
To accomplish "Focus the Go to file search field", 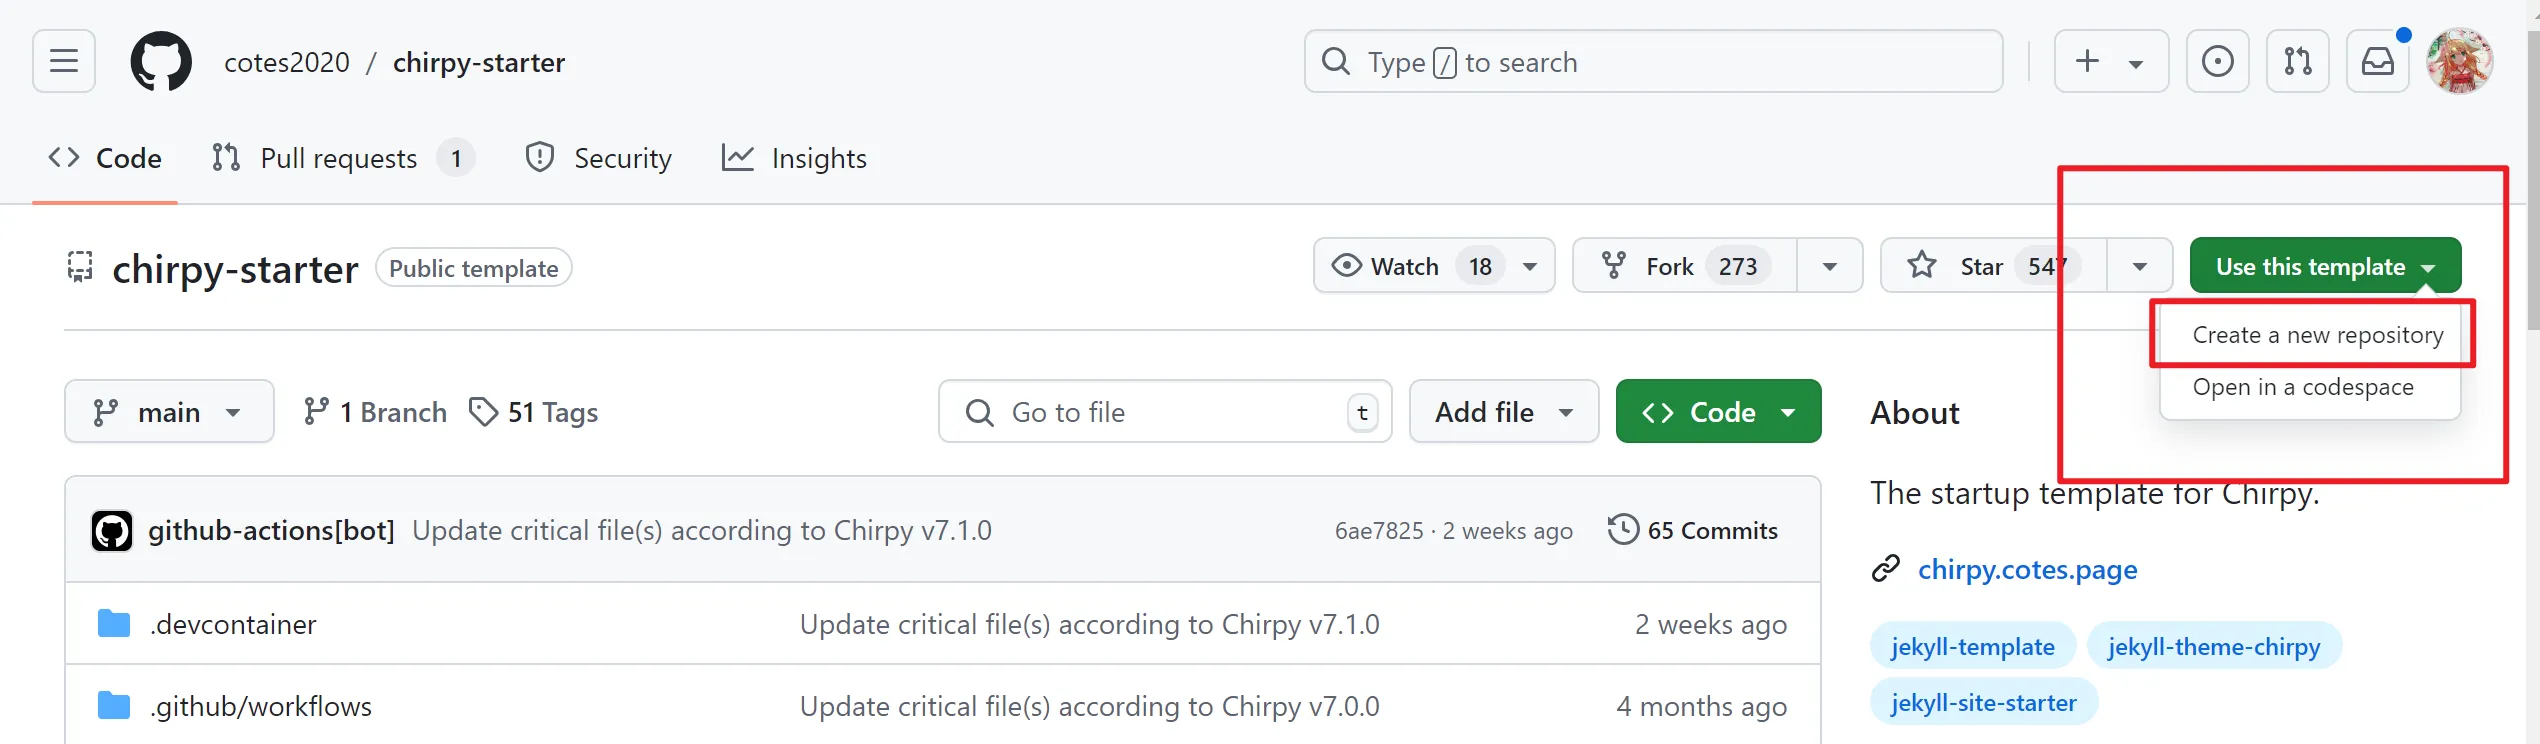I will pyautogui.click(x=1165, y=411).
